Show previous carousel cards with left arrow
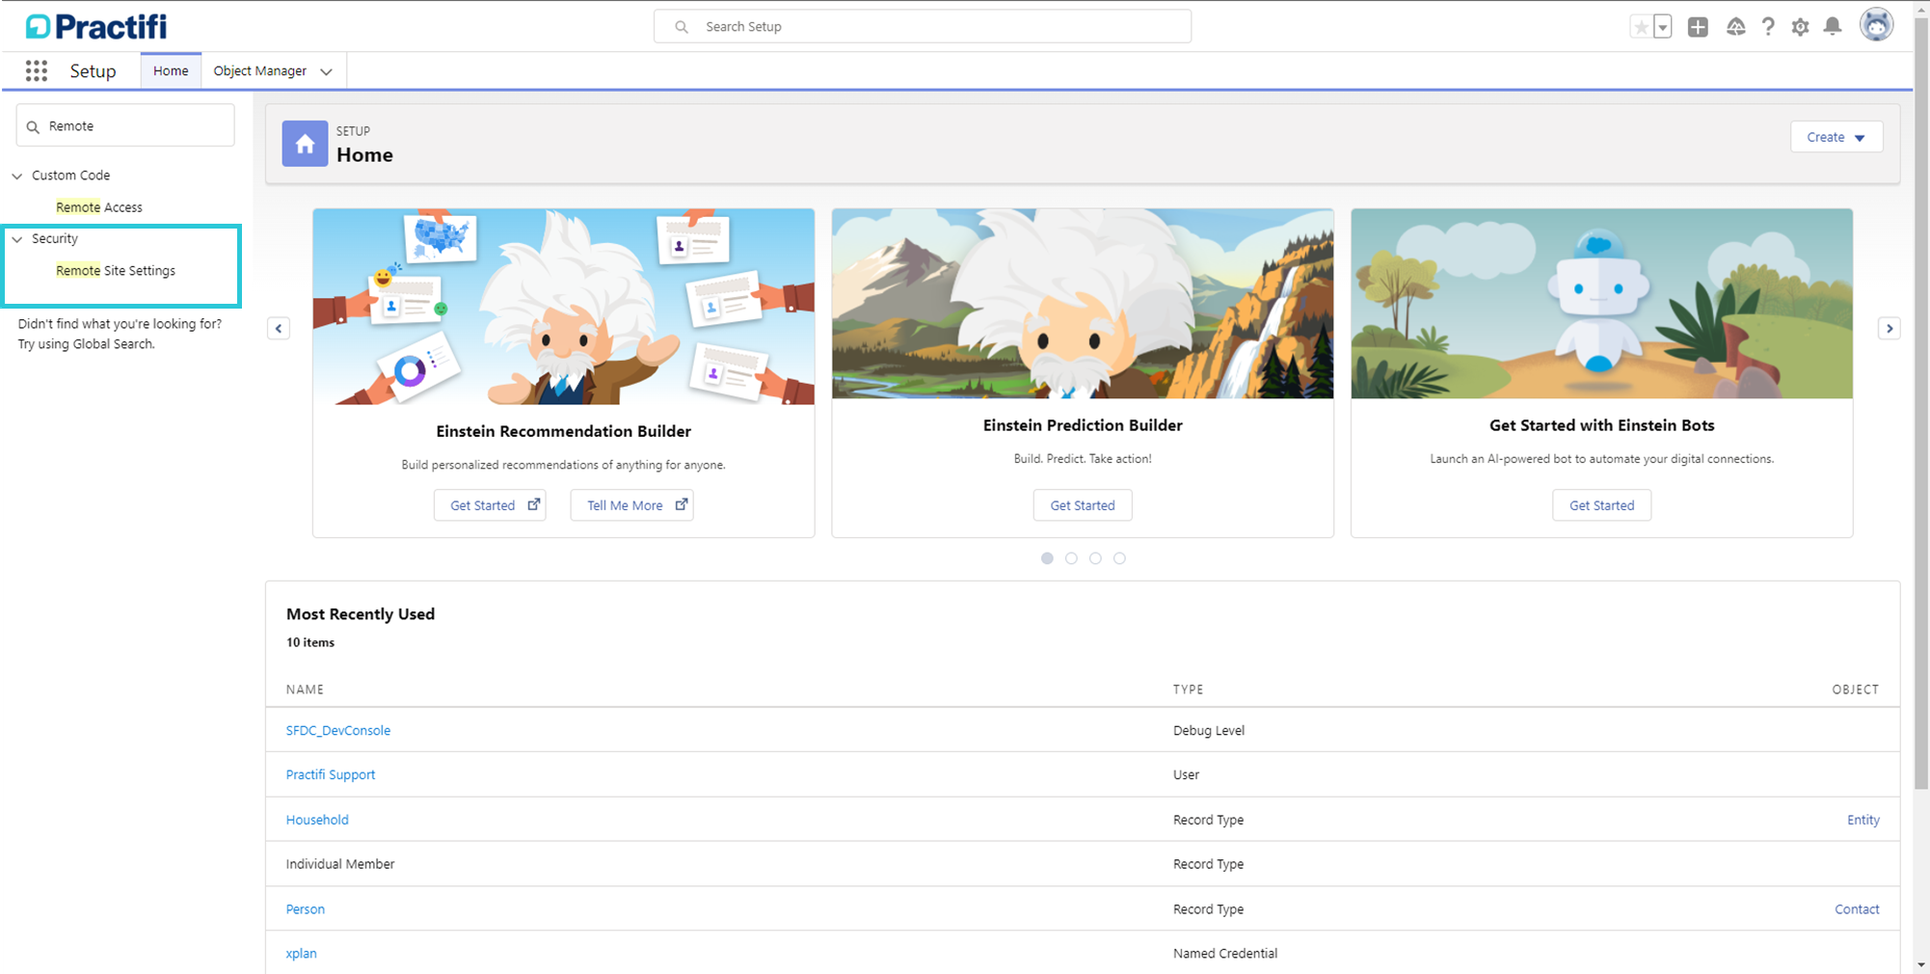The width and height of the screenshot is (1930, 974). click(279, 328)
